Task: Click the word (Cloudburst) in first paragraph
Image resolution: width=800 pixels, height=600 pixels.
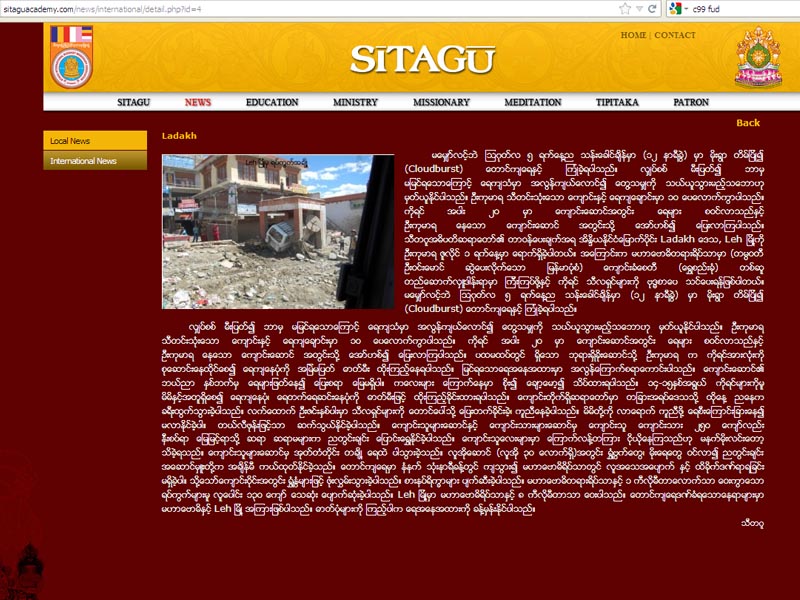Action: 434,169
